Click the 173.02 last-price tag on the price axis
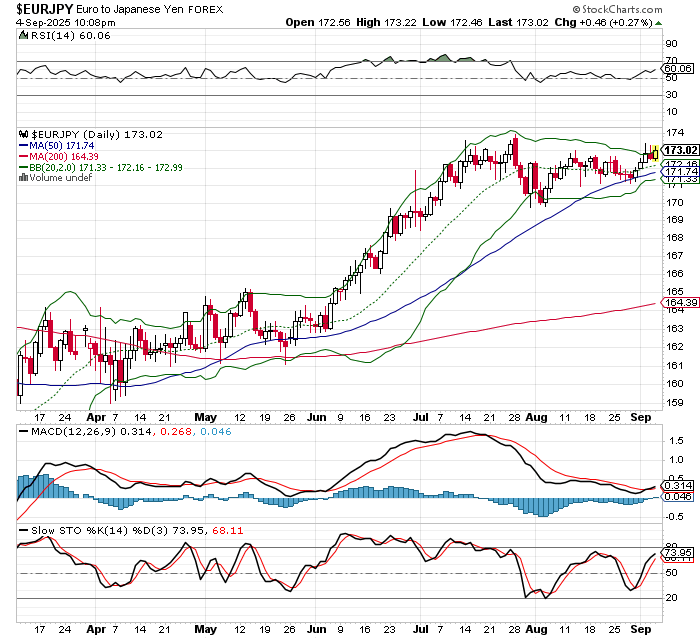The image size is (700, 639). click(x=676, y=151)
